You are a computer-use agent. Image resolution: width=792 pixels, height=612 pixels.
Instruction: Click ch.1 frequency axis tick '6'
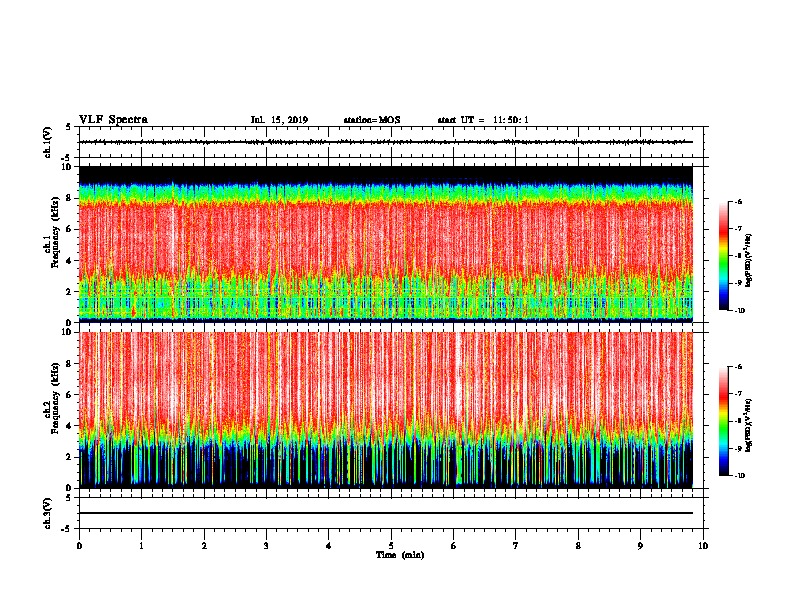coord(69,229)
